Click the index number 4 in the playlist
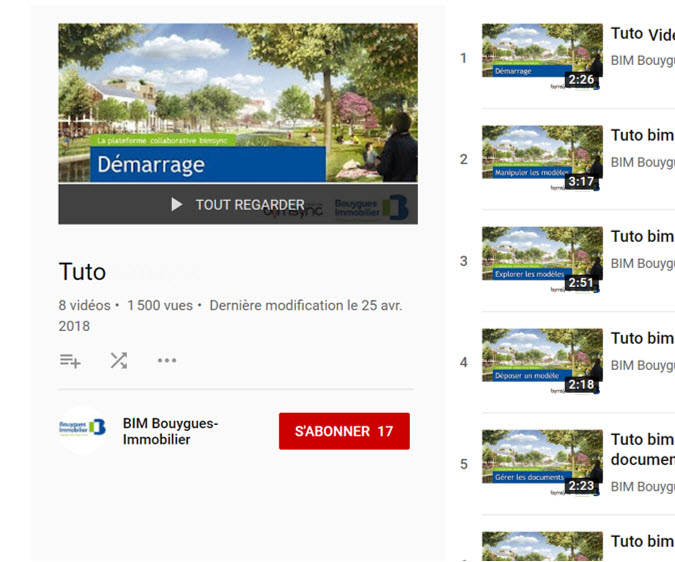 tap(463, 362)
